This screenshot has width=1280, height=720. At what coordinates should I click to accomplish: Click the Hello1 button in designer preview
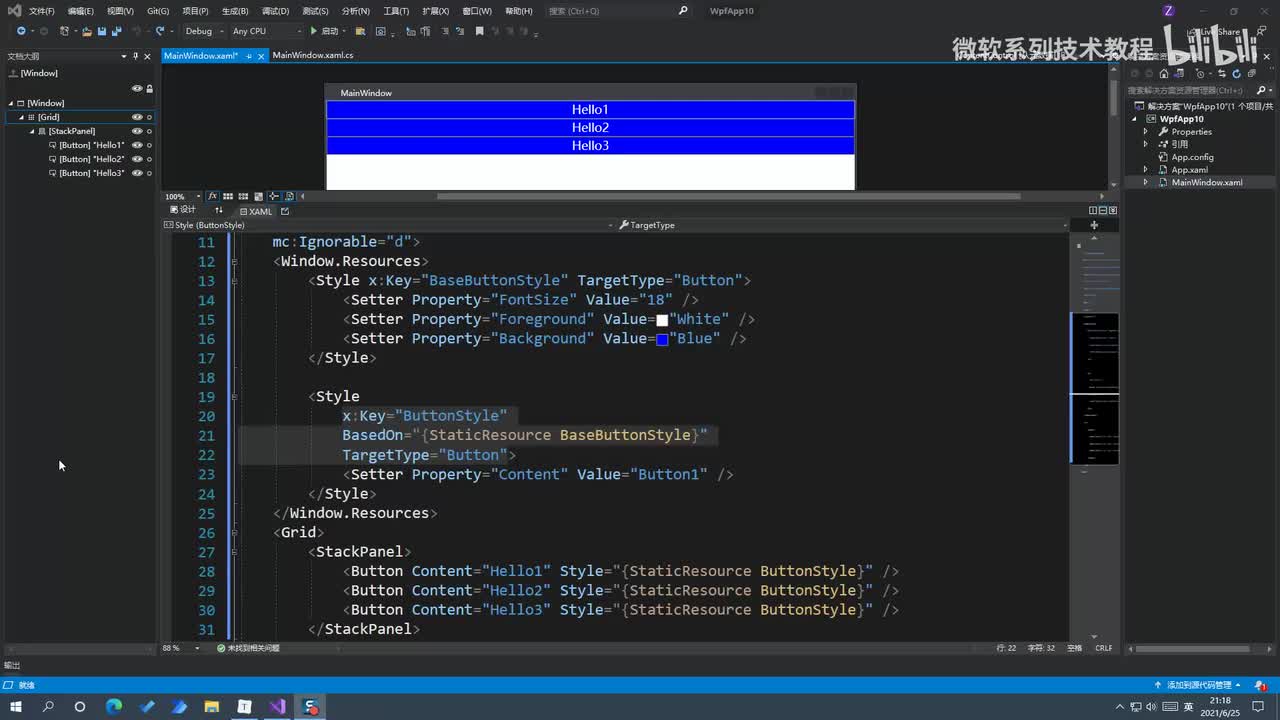tap(590, 110)
